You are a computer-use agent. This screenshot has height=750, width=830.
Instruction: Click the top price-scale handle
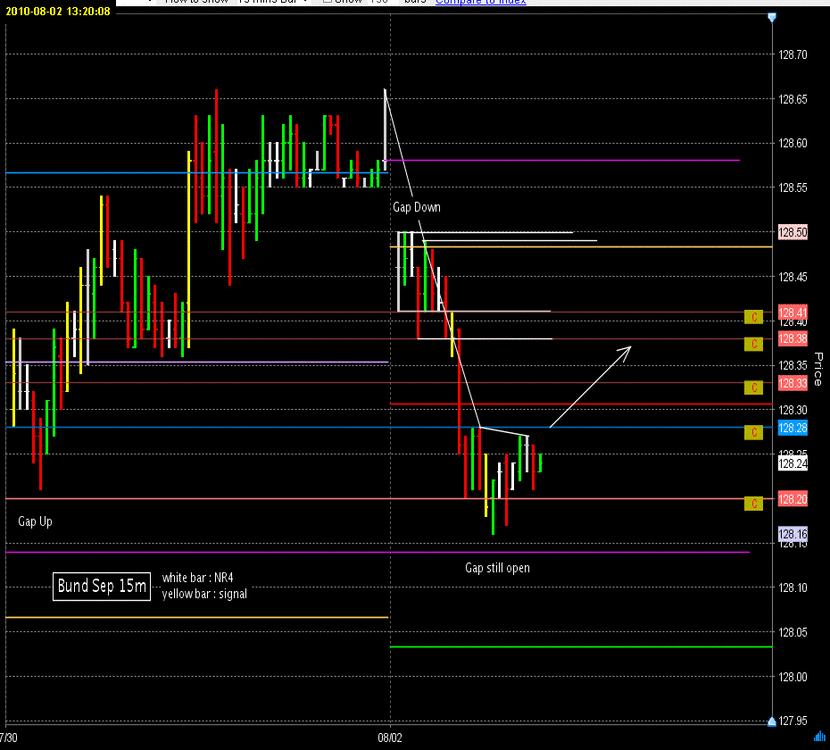click(772, 17)
